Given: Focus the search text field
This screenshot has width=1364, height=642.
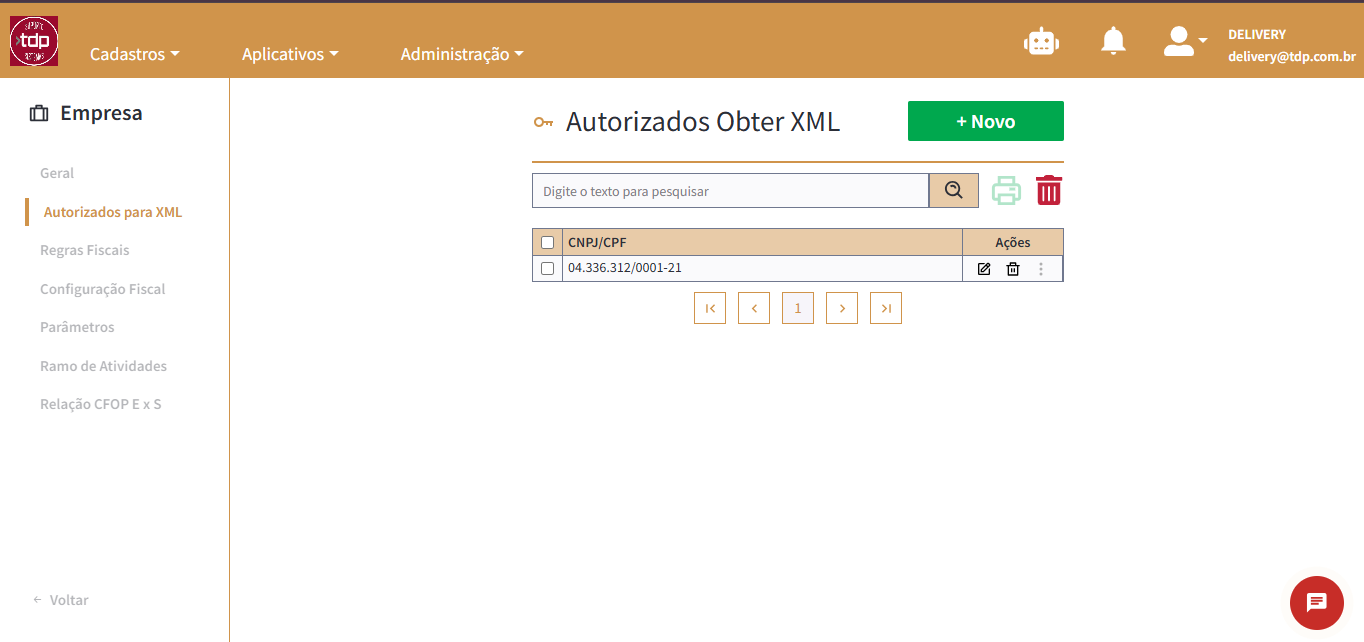Looking at the screenshot, I should (x=730, y=191).
